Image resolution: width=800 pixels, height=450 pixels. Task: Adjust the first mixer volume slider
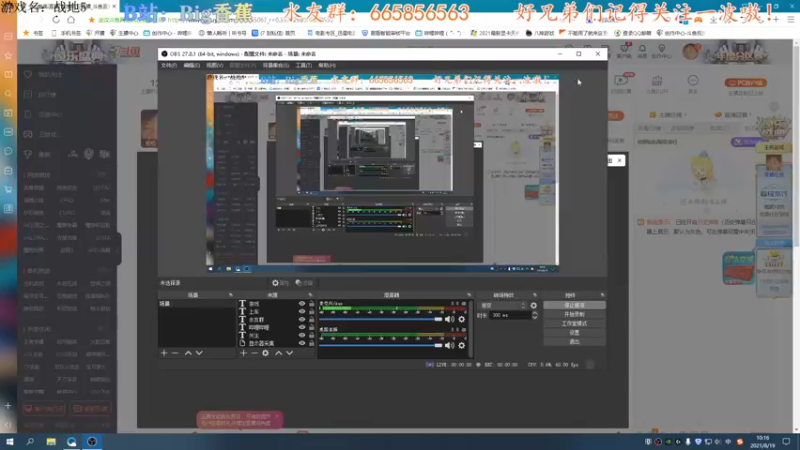[x=381, y=319]
